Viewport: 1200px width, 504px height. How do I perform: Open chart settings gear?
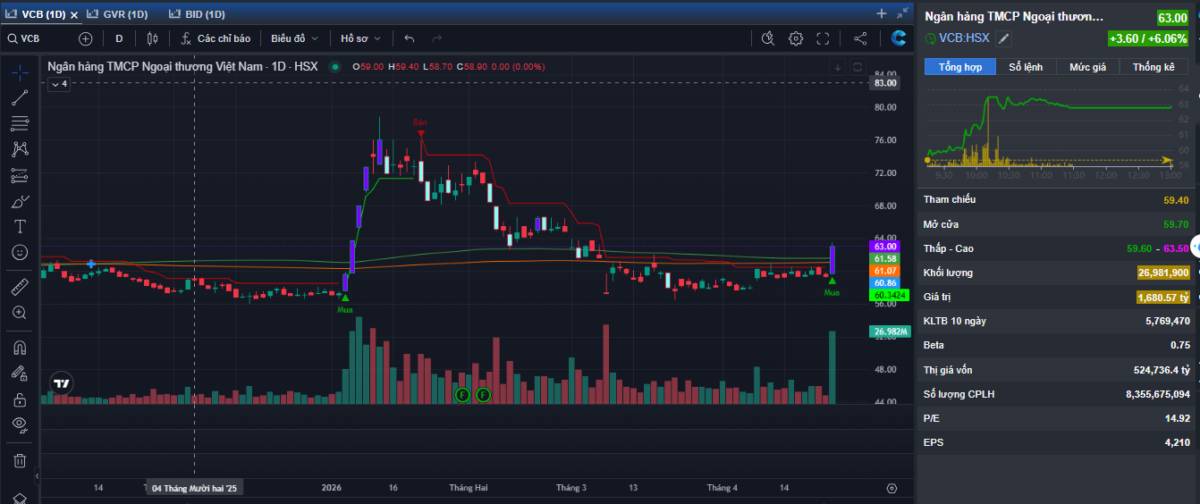(796, 38)
